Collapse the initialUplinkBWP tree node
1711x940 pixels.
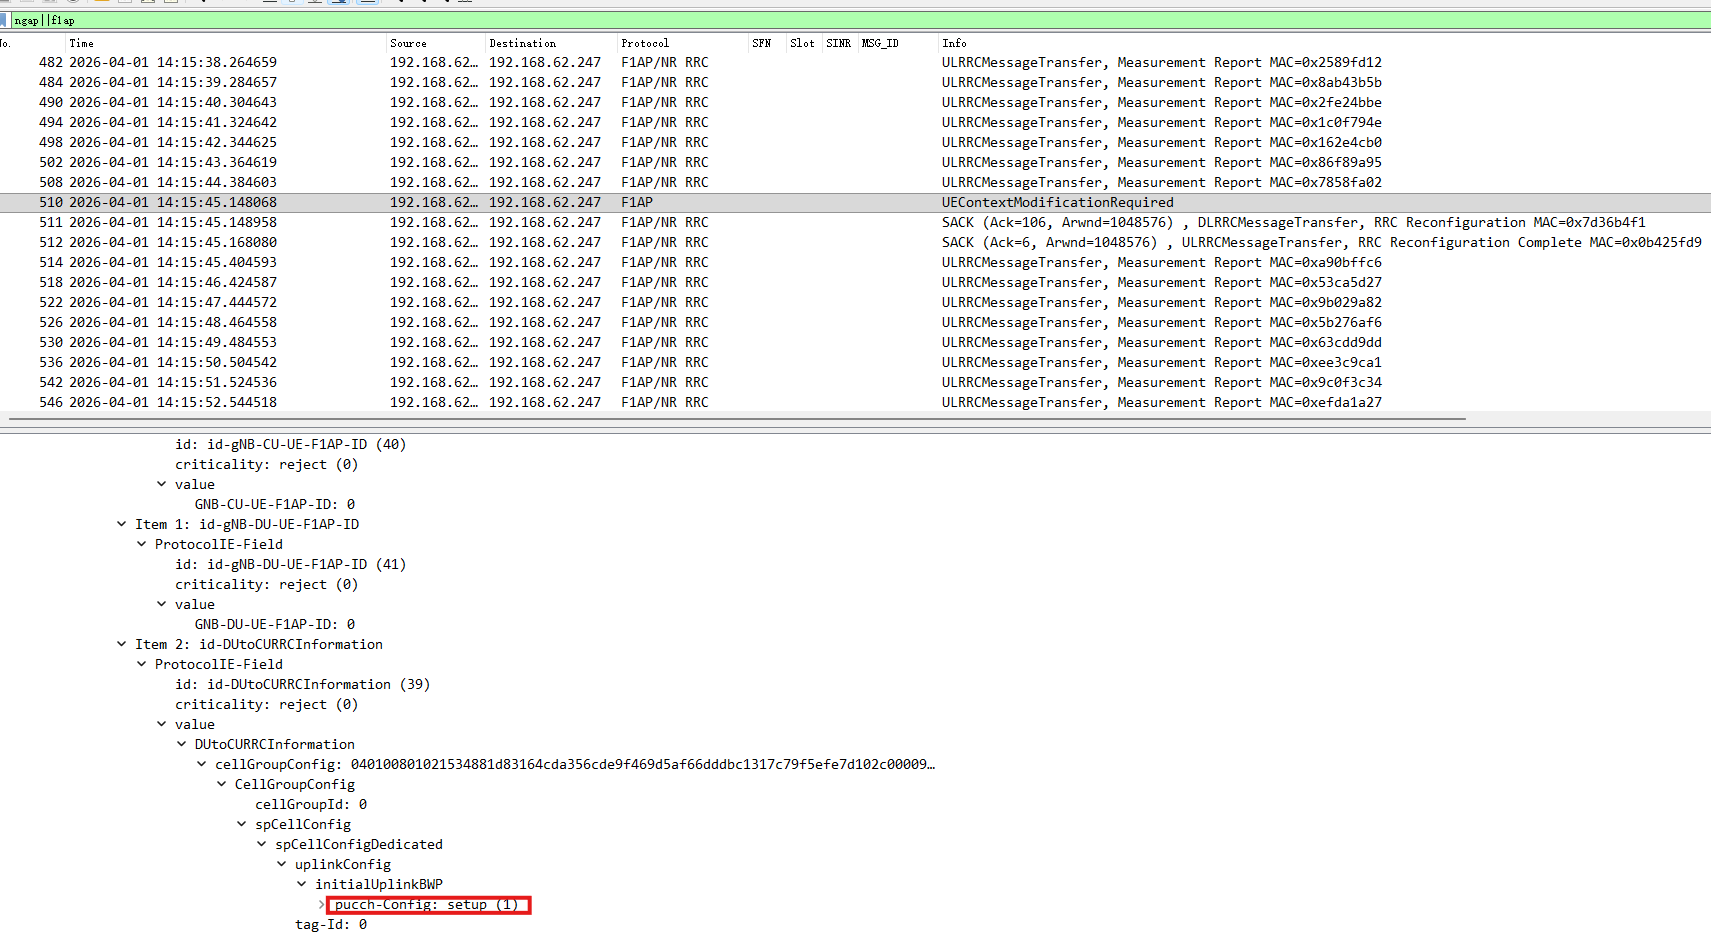pos(302,884)
